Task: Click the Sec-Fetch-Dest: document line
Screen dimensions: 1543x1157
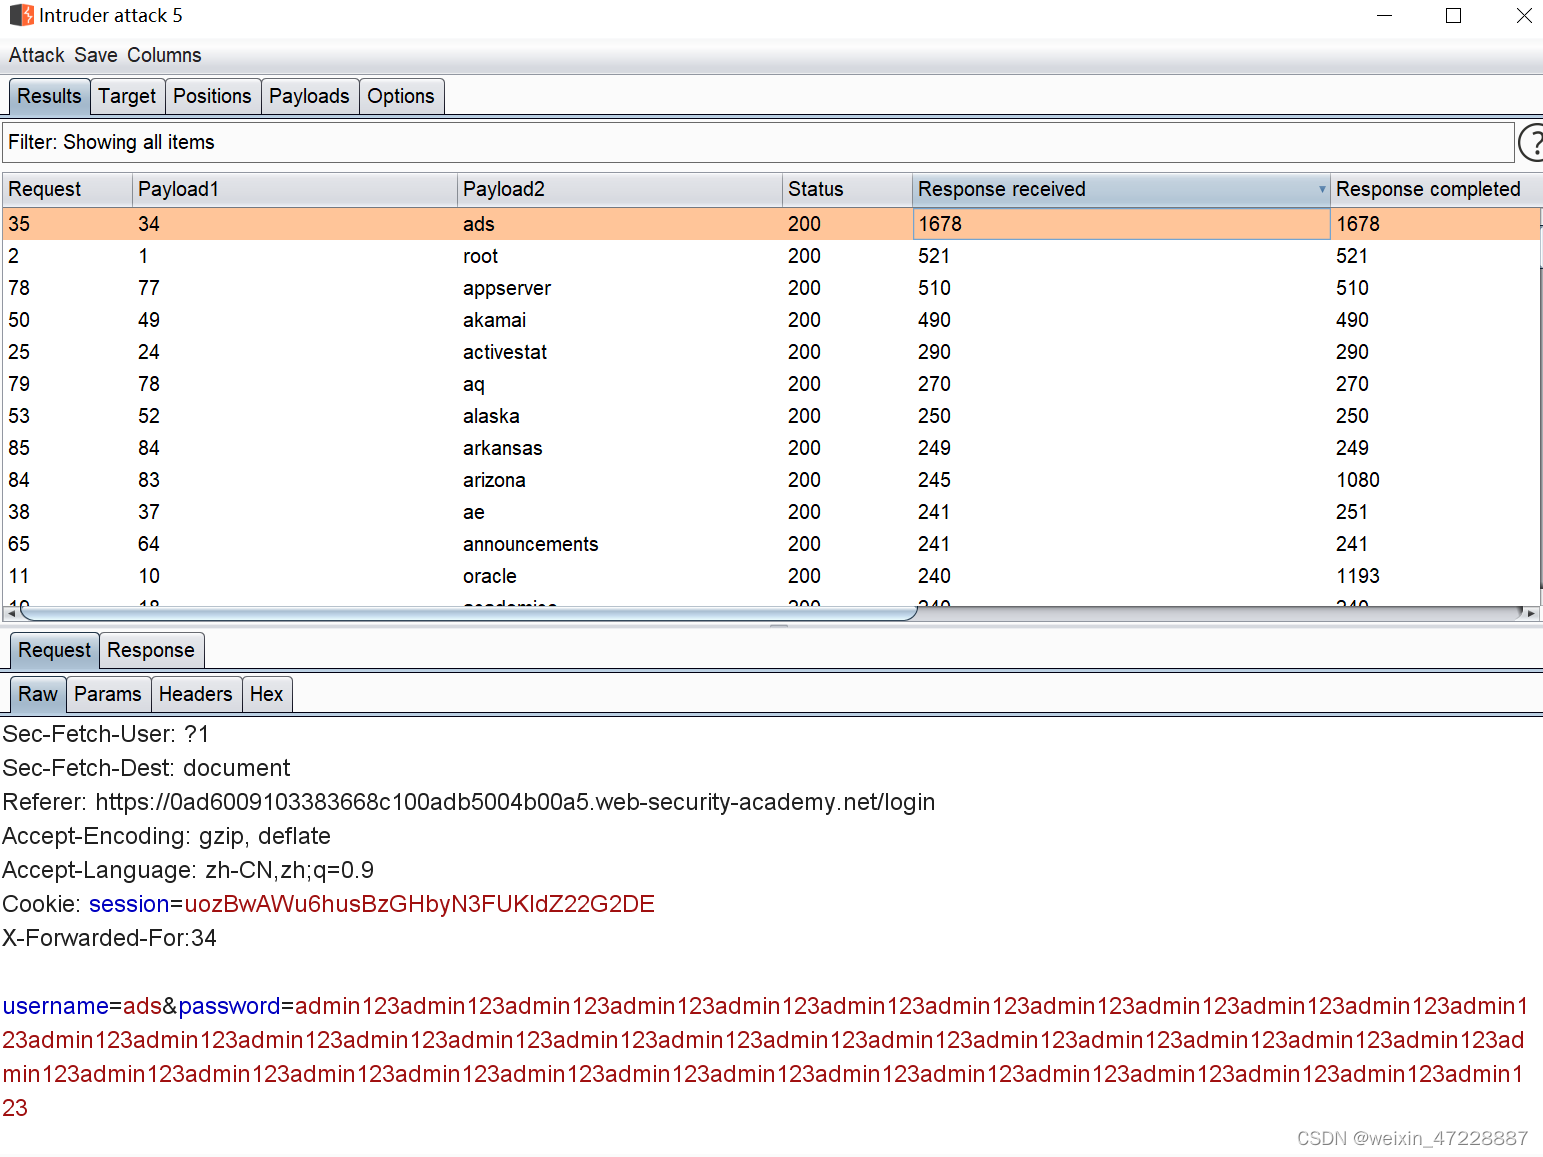Action: [146, 768]
